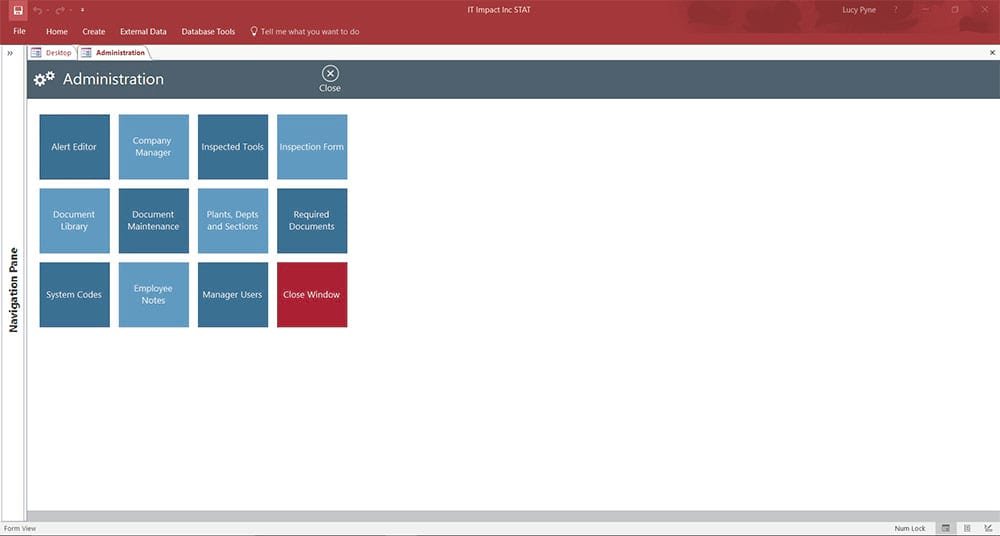The height and width of the screenshot is (536, 1000).
Task: Click the Save icon in title bar
Action: (18, 10)
